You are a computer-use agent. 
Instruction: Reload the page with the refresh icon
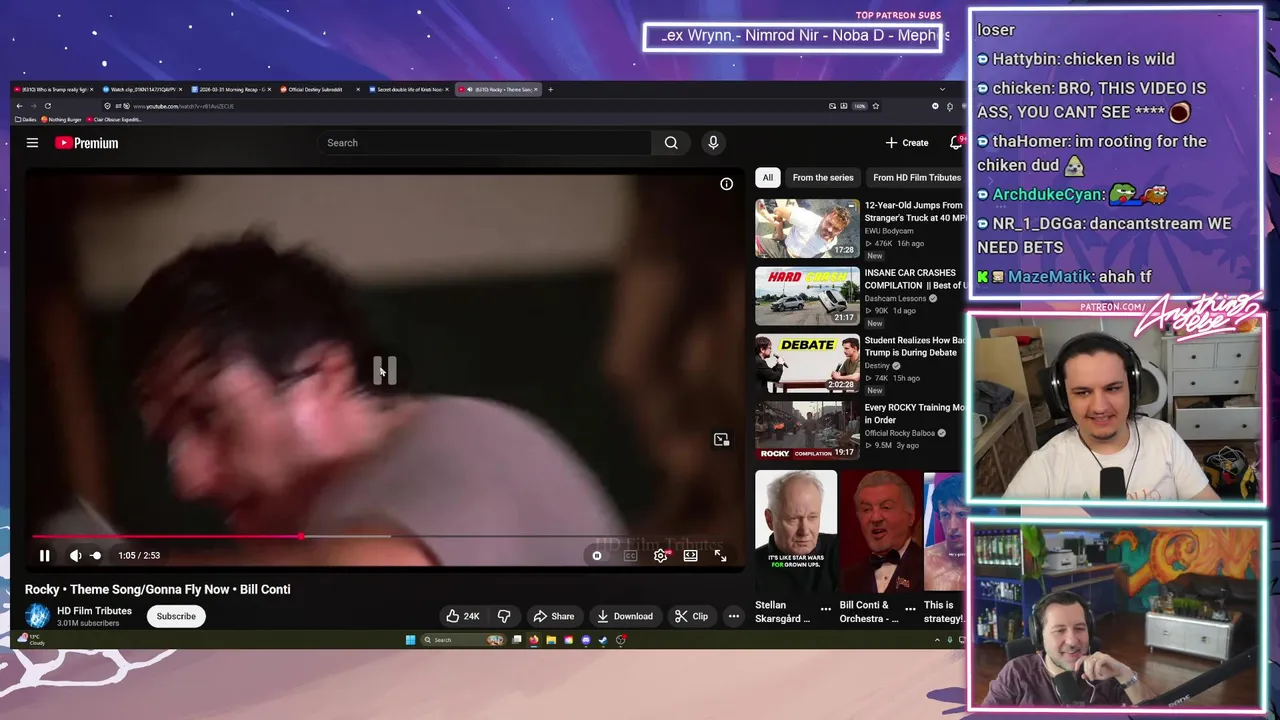[x=47, y=106]
